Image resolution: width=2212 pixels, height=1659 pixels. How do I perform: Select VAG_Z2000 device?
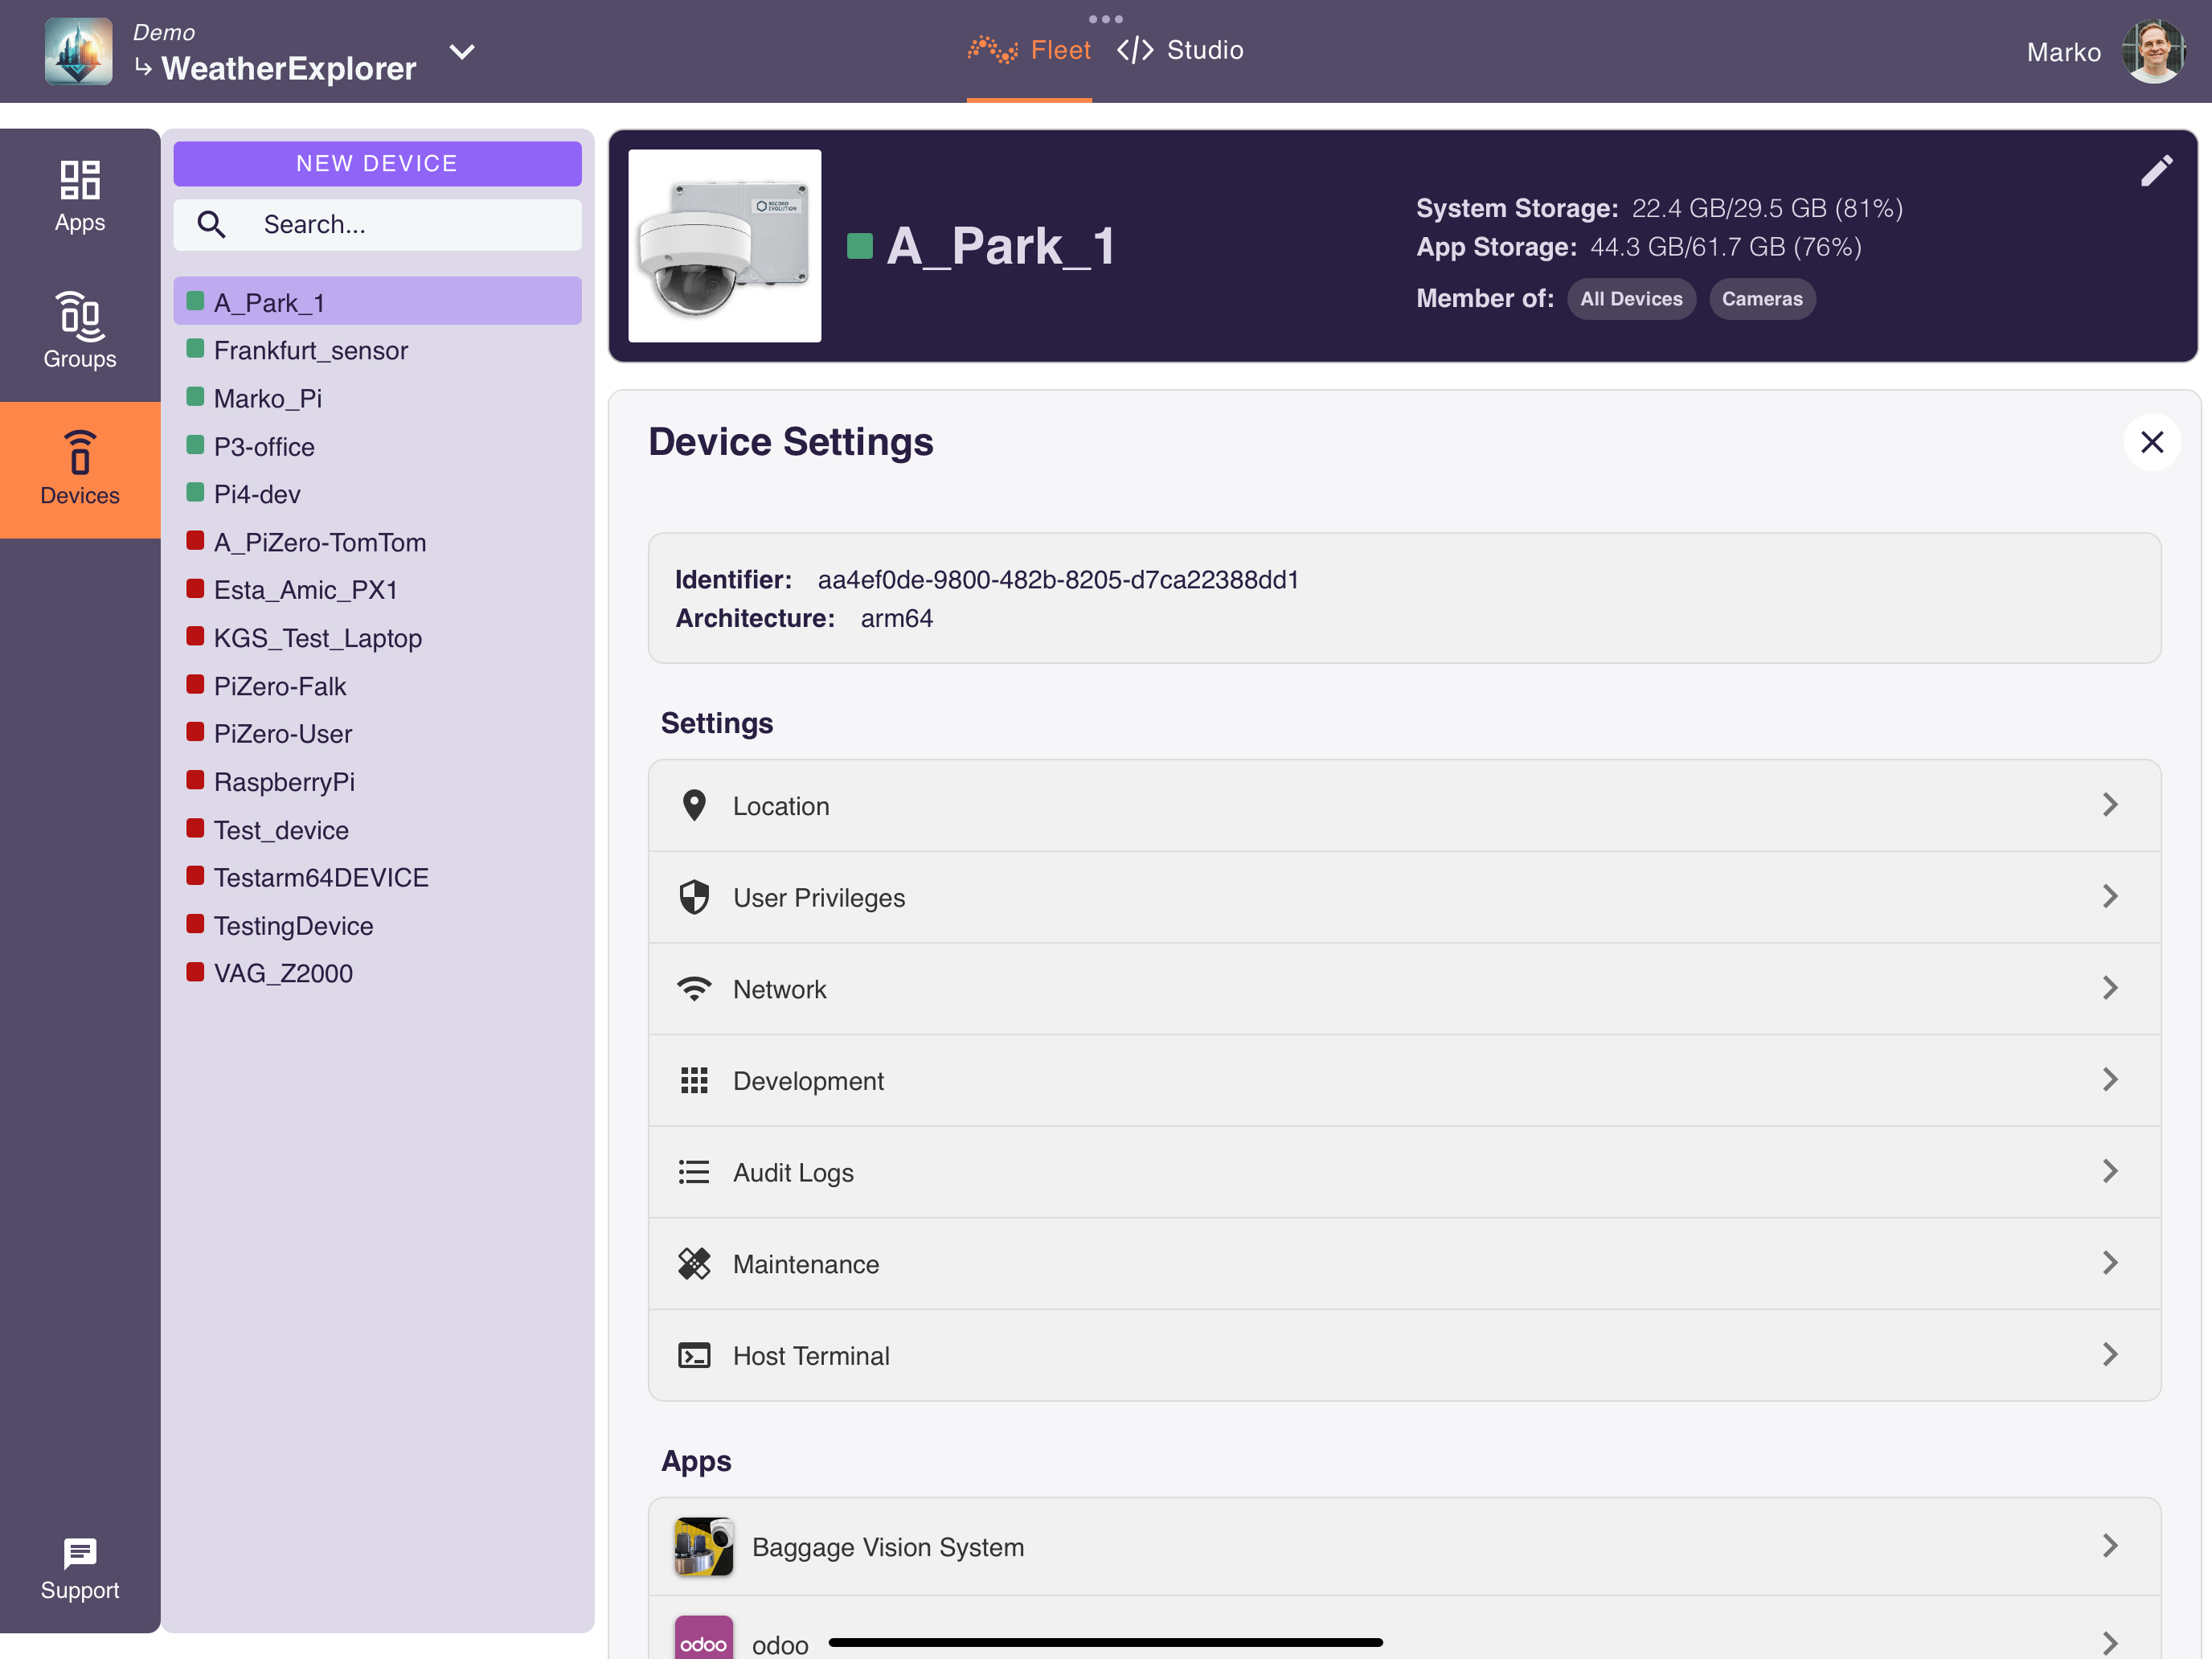(x=377, y=973)
